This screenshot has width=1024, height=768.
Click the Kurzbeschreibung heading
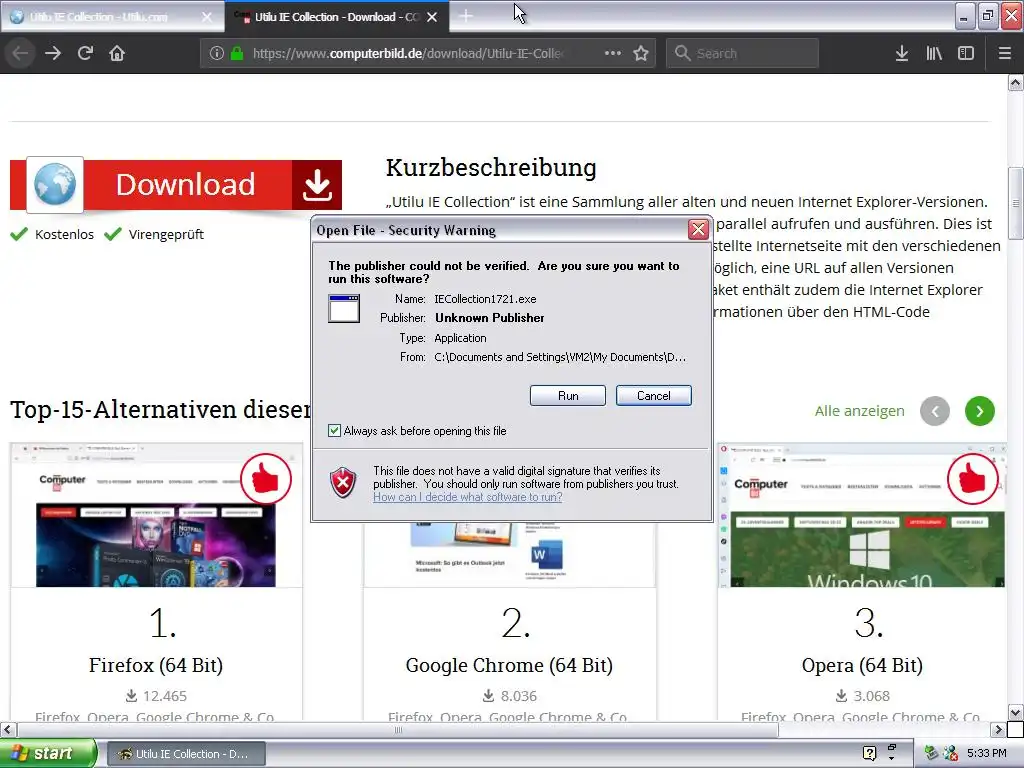(x=491, y=167)
